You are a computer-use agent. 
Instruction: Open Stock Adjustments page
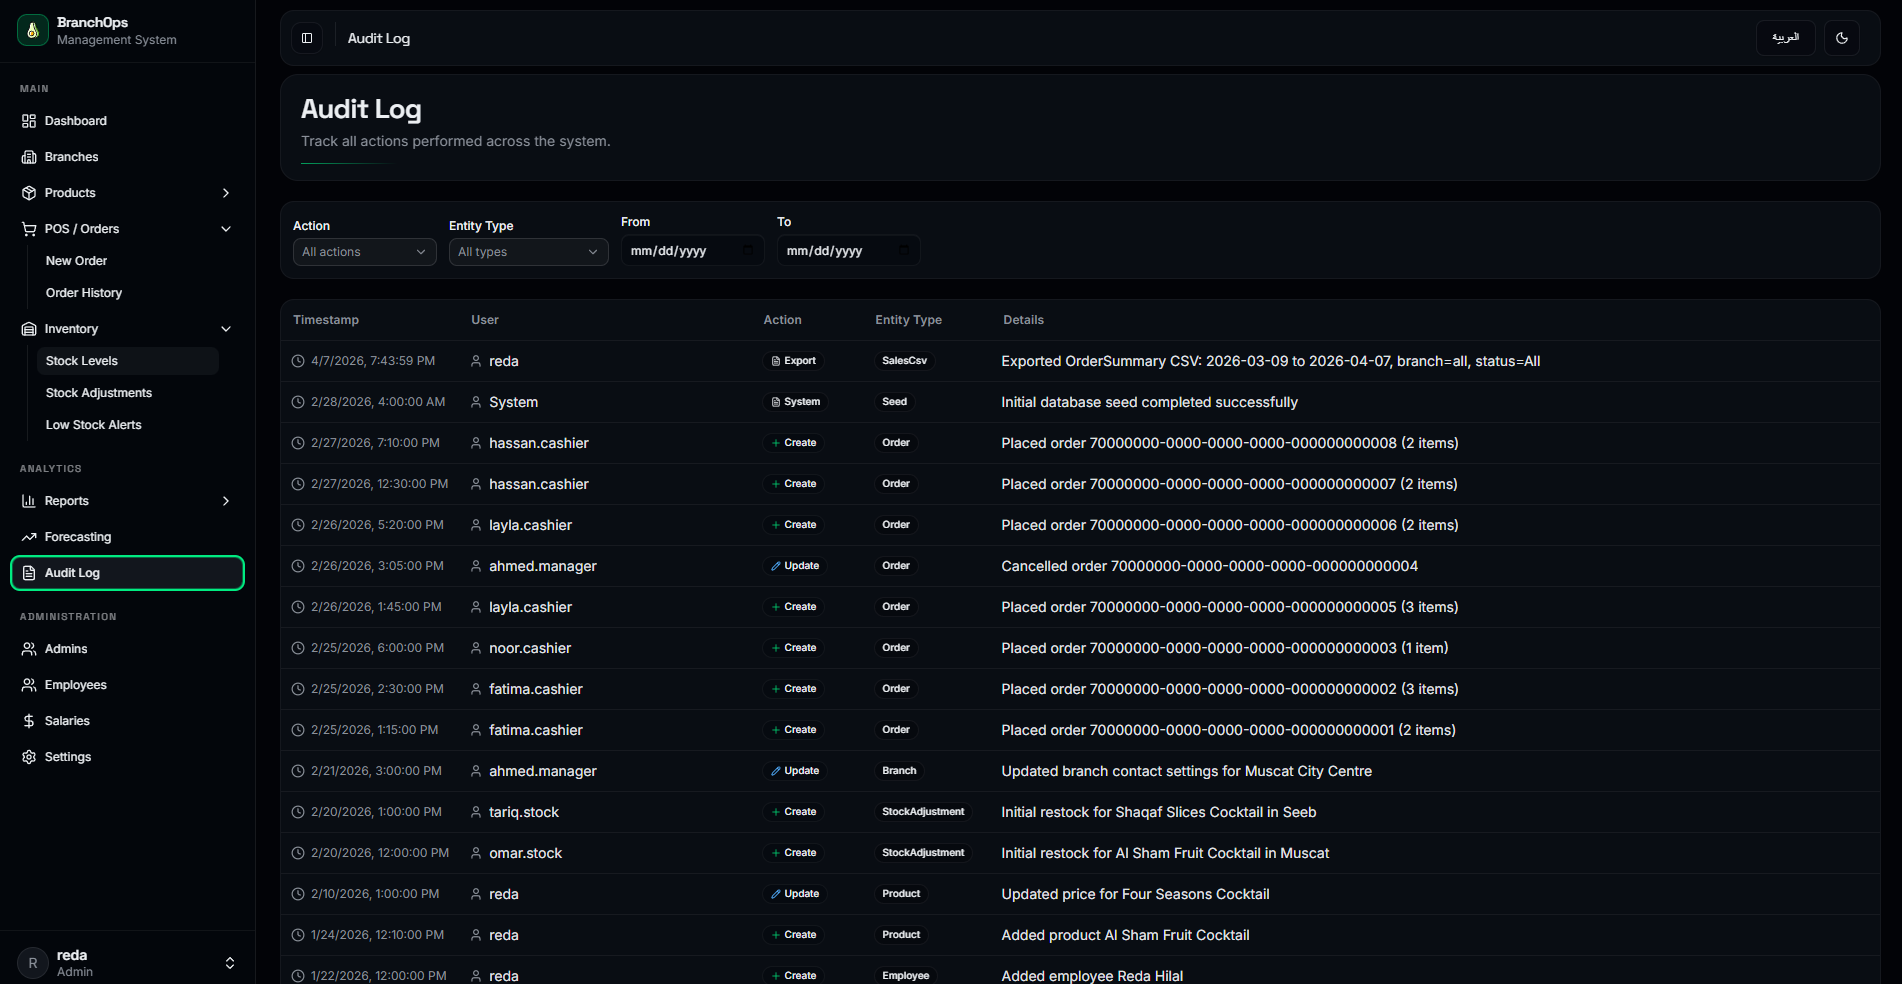pos(127,393)
